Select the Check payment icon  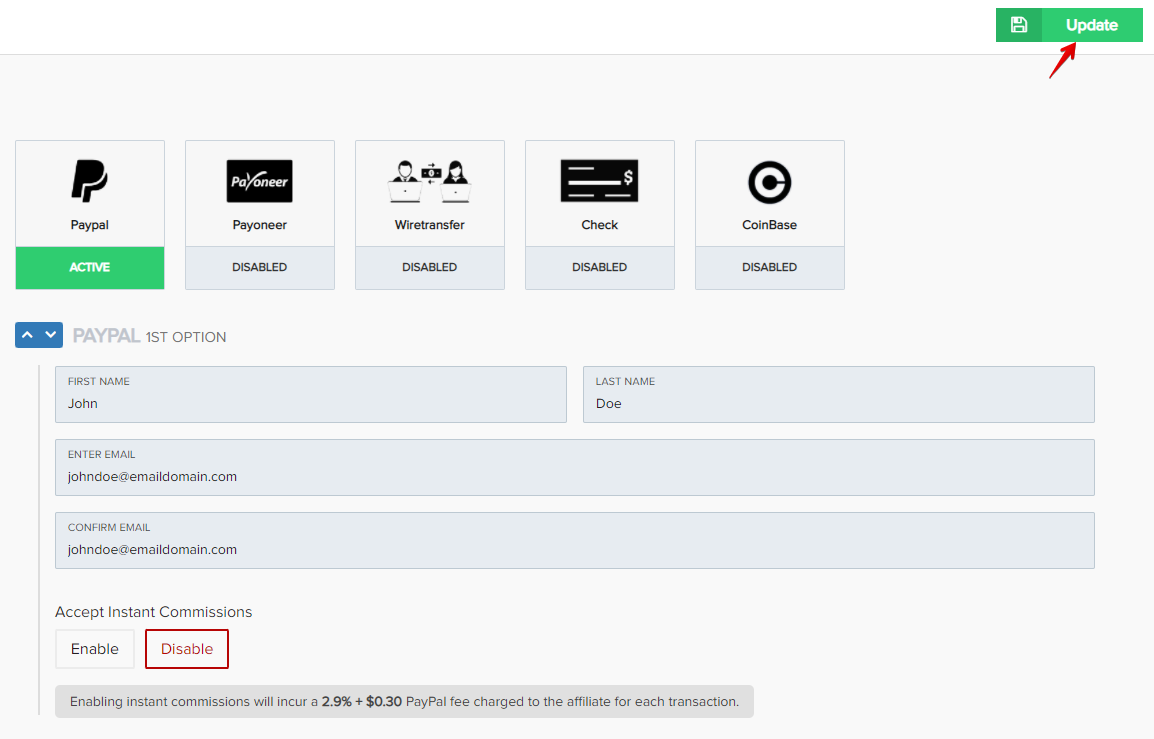[599, 182]
